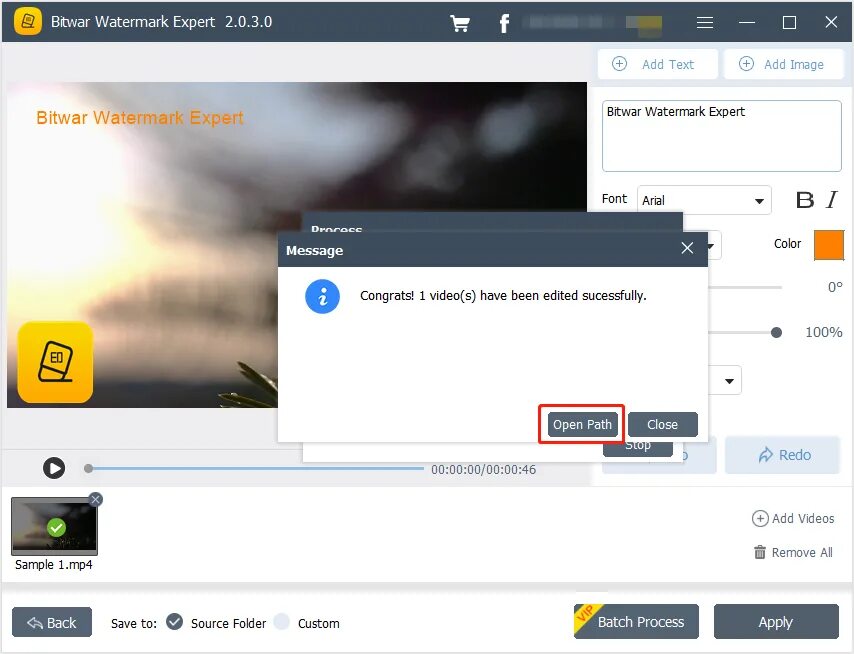Pick the orange Color swatch
Image resolution: width=854 pixels, height=654 pixels.
click(828, 245)
